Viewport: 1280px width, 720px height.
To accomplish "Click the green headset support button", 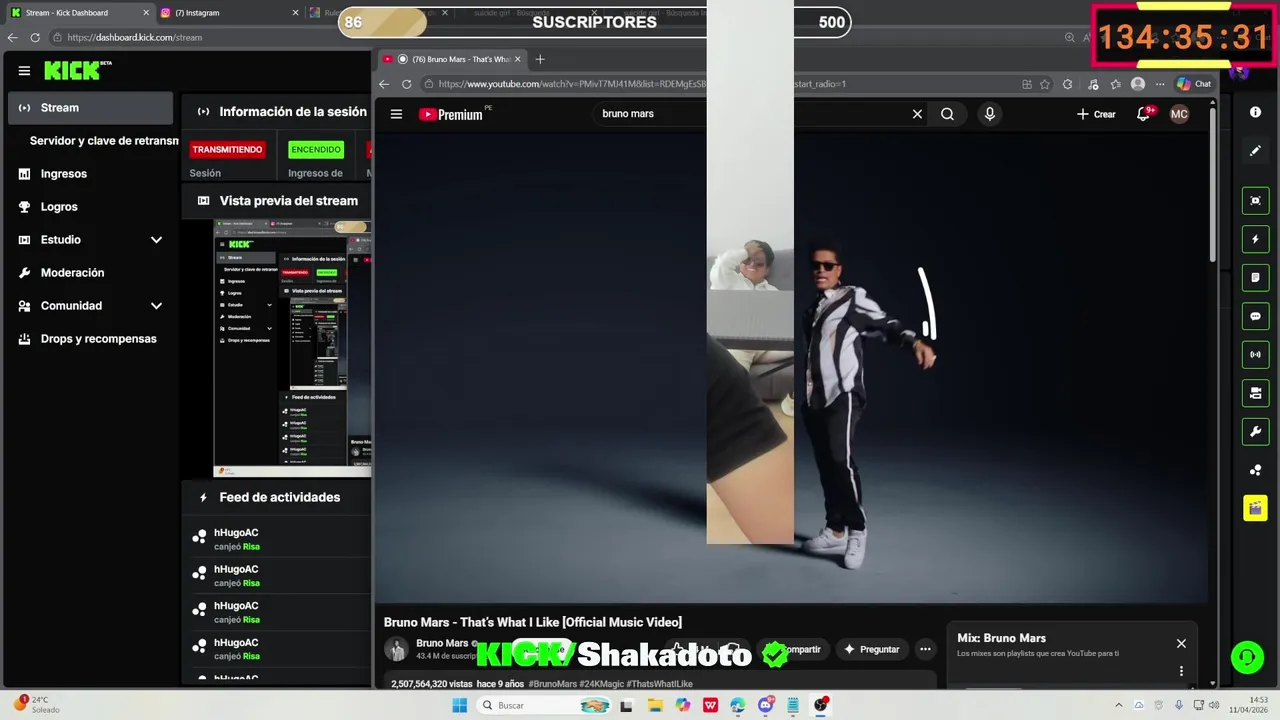I will 1246,657.
